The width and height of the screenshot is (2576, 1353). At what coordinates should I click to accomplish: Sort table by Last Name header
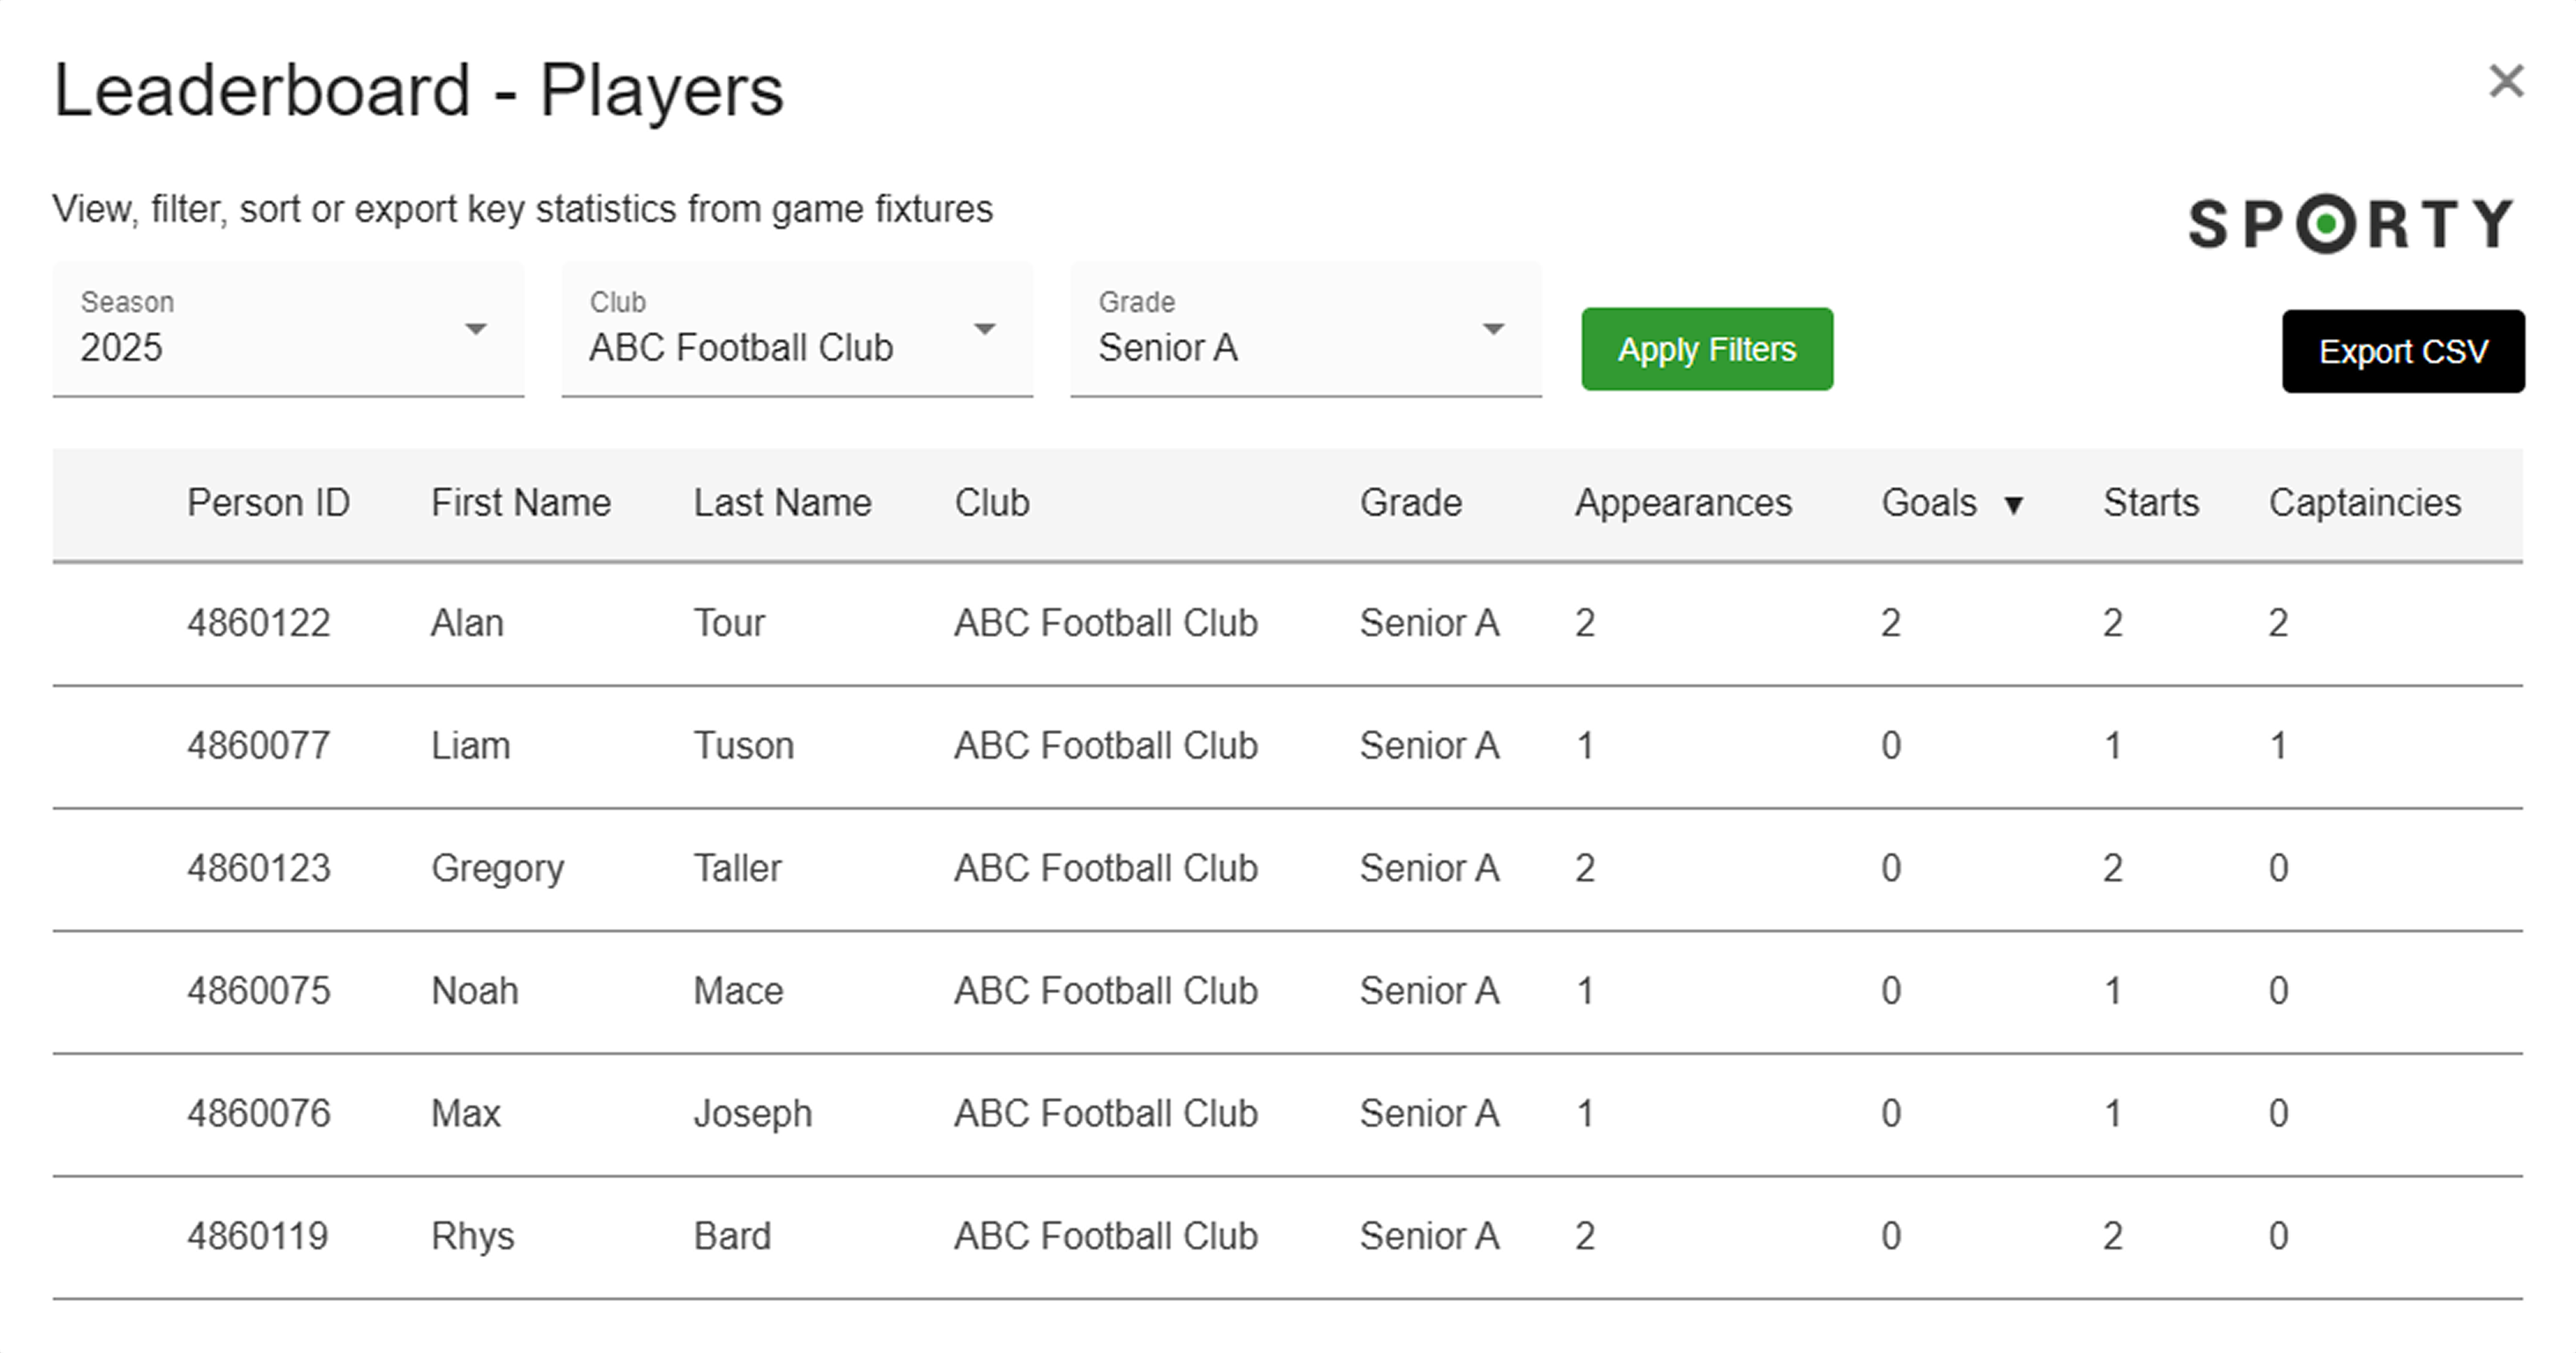[783, 503]
